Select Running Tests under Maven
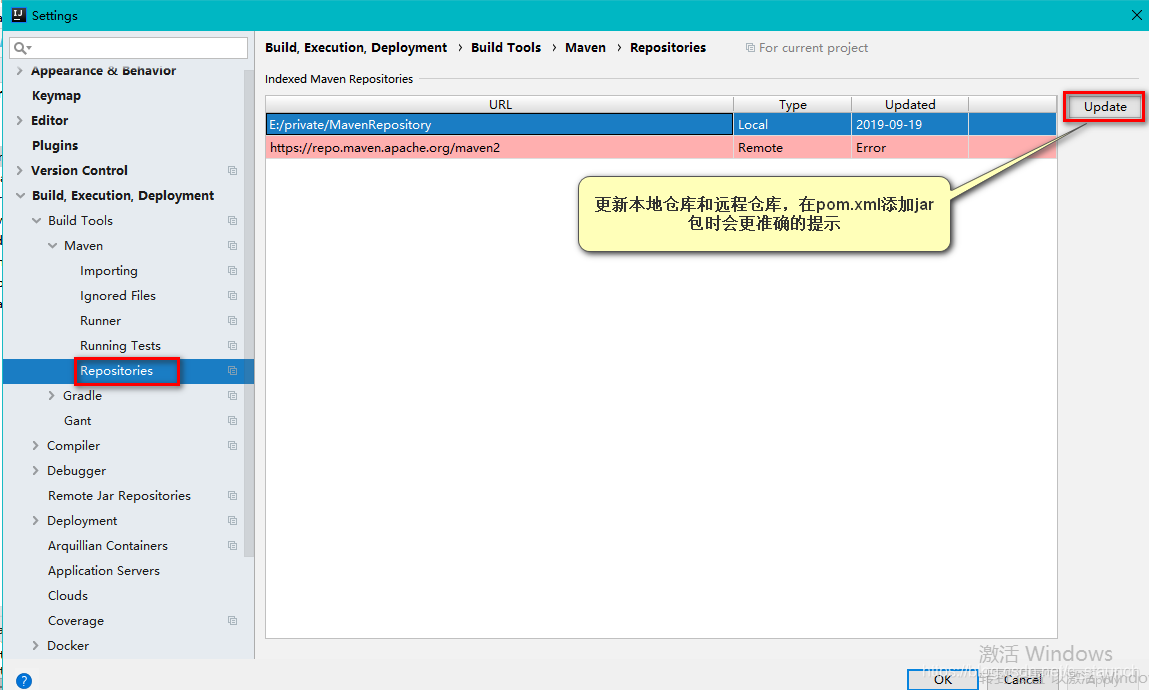The image size is (1149, 690). 120,346
